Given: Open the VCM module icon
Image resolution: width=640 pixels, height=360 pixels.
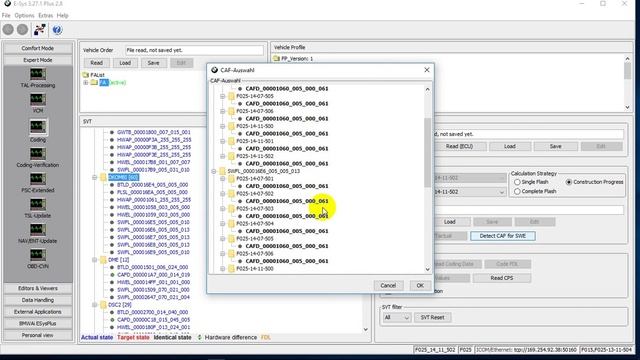Looking at the screenshot, I should [x=38, y=100].
